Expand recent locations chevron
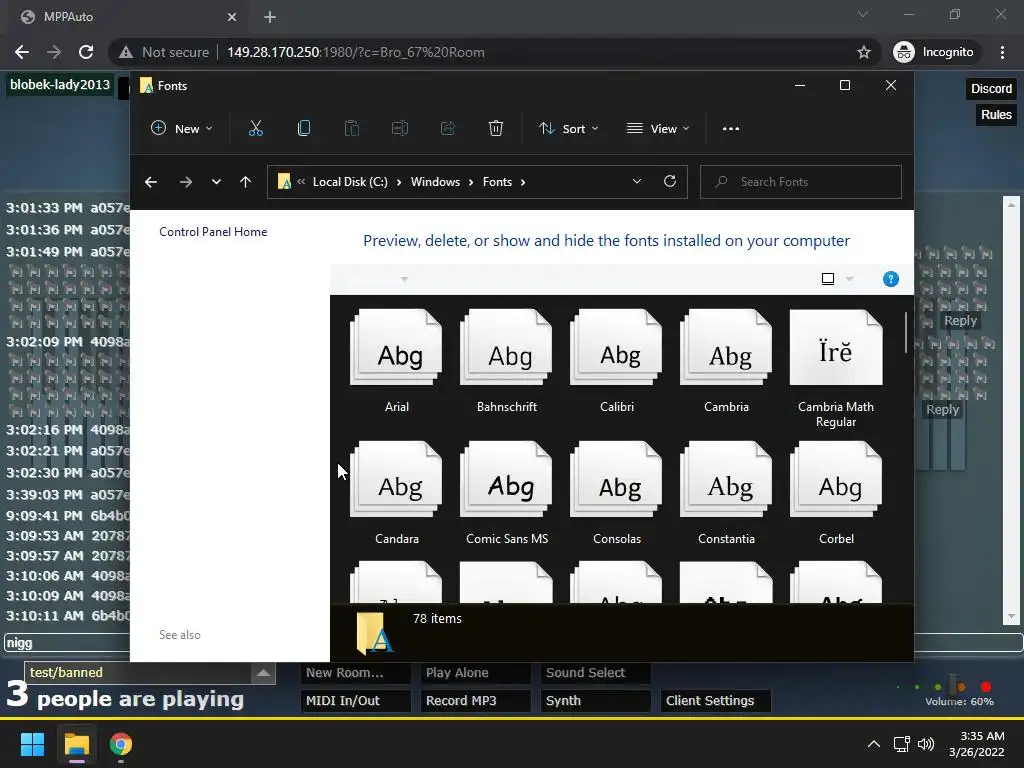 click(216, 182)
